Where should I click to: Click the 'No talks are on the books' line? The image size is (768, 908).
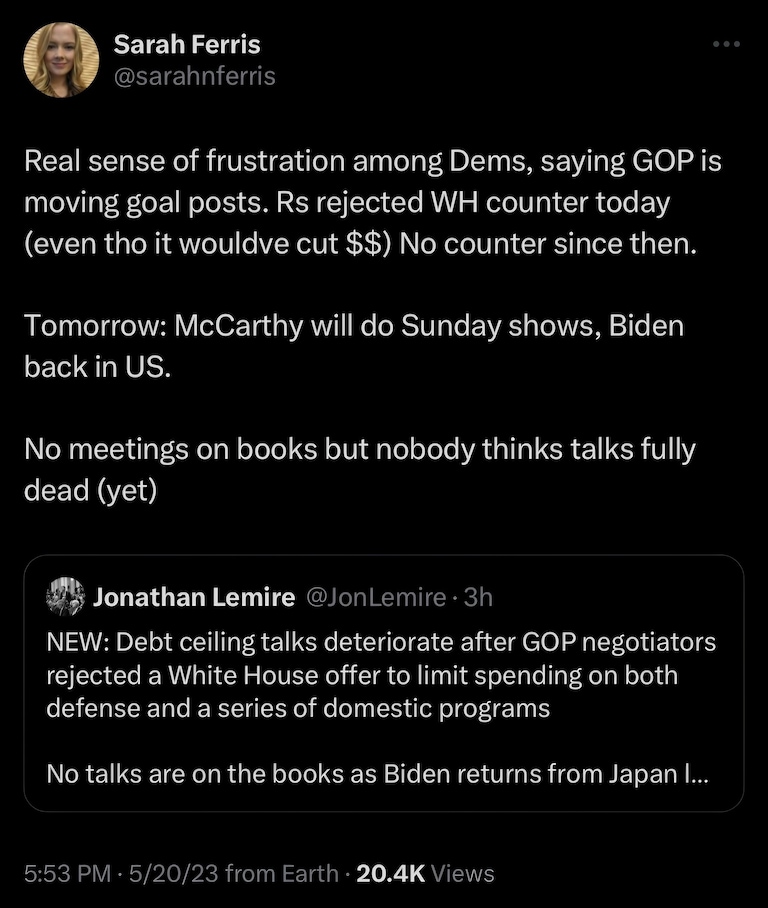(x=380, y=773)
